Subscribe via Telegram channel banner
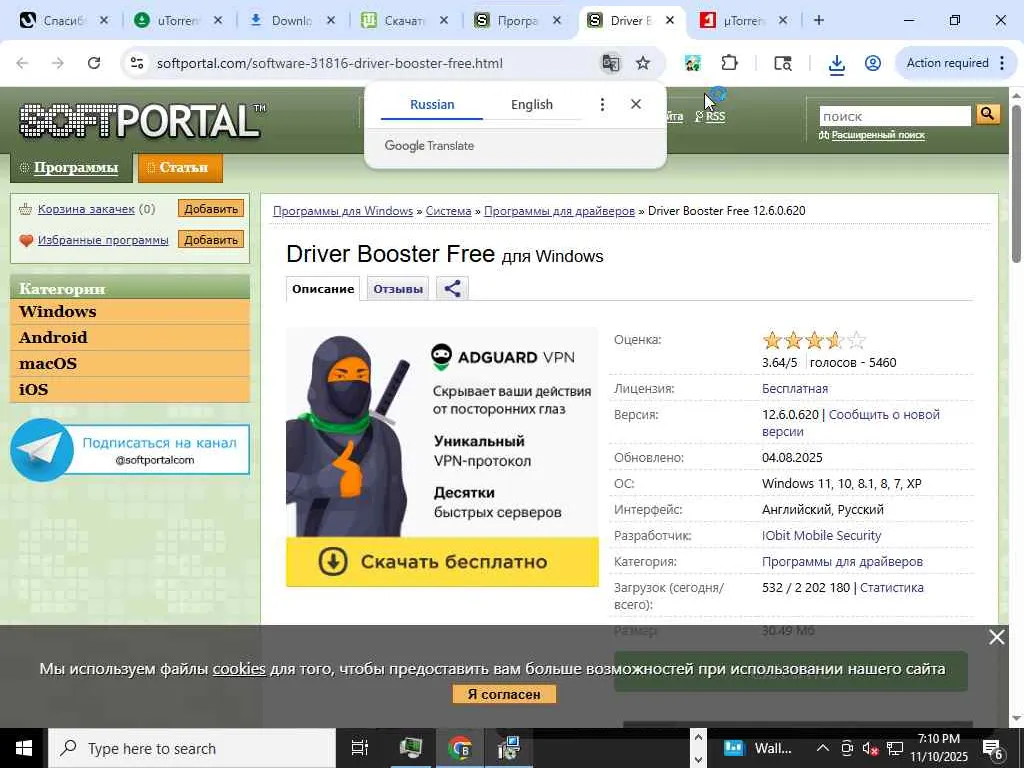The height and width of the screenshot is (768, 1024). click(130, 450)
